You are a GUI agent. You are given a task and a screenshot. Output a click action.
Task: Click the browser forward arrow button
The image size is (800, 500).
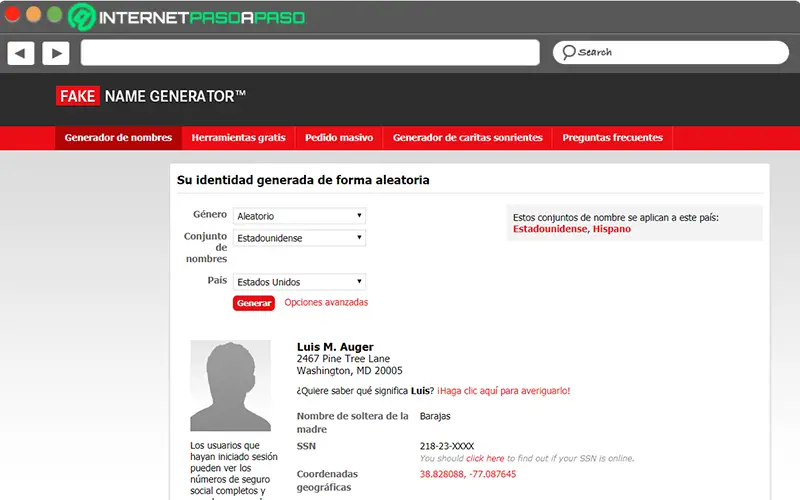[56, 53]
